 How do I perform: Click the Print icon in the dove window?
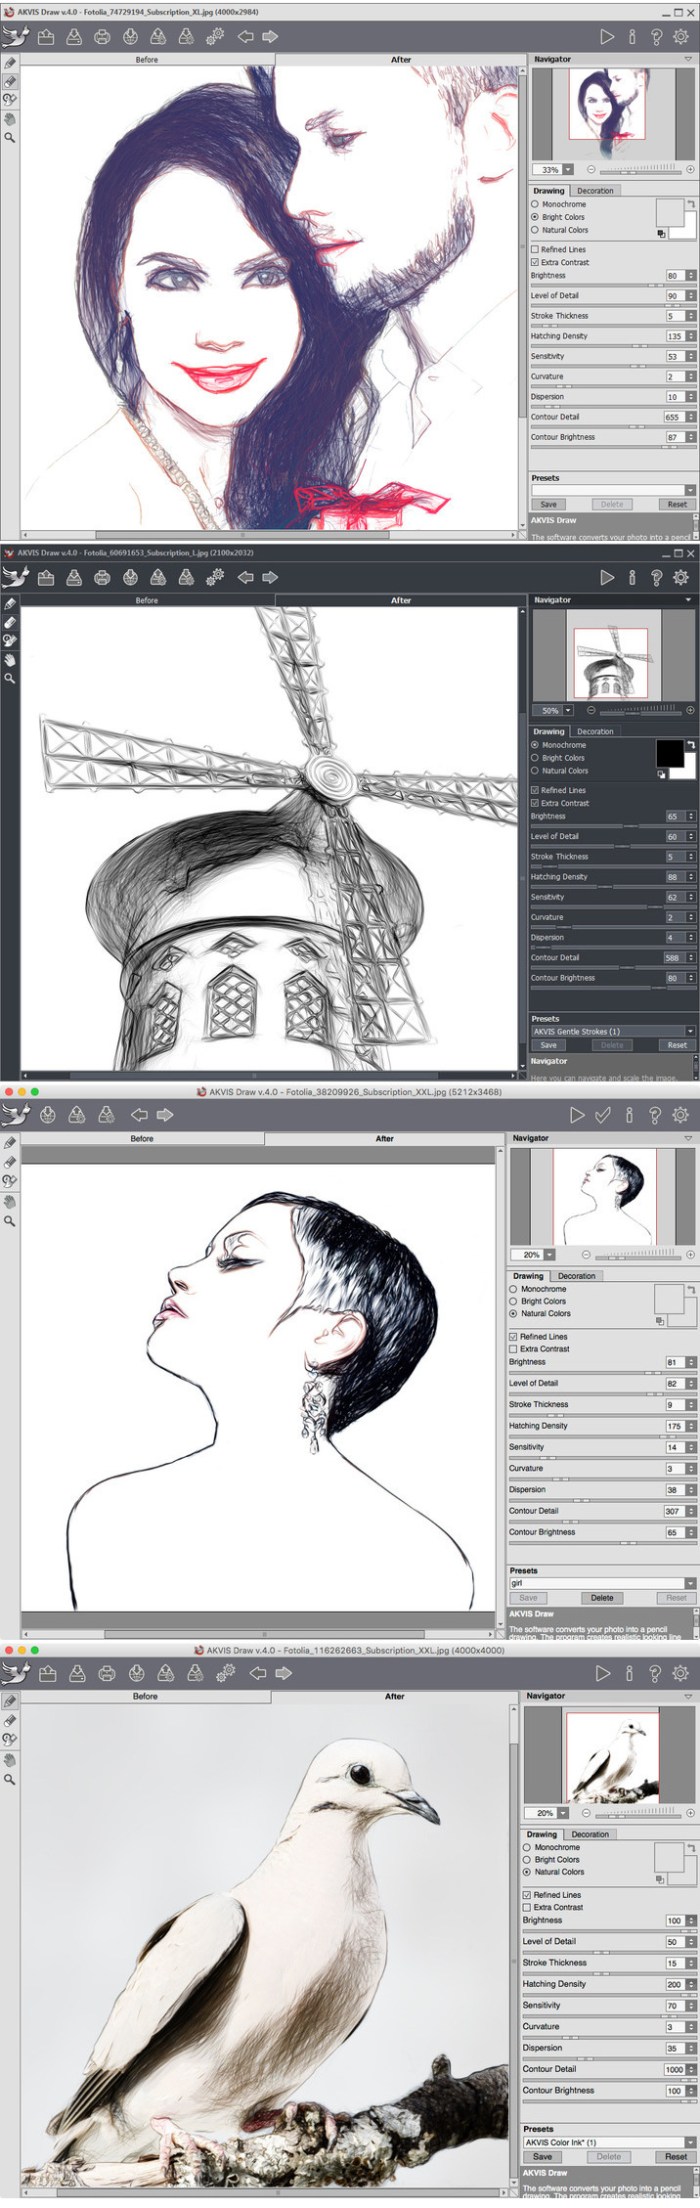[x=108, y=1672]
